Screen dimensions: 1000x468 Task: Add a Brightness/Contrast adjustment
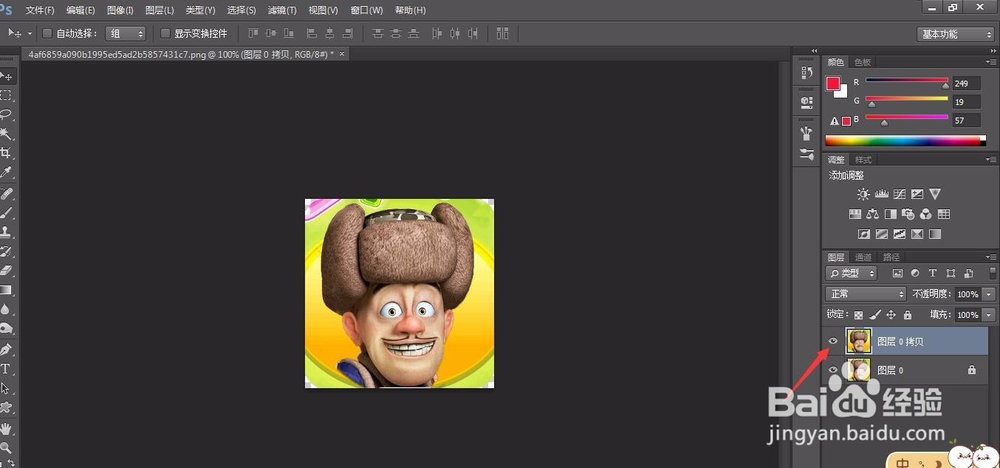click(x=863, y=194)
